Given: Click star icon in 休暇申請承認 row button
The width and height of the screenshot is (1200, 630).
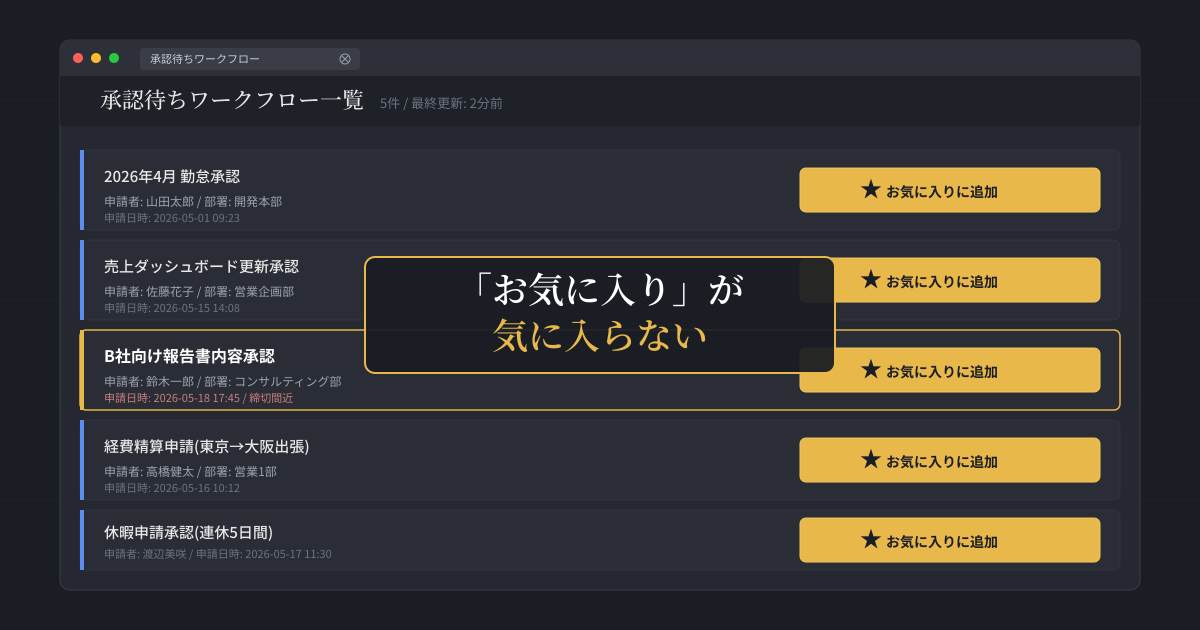Looking at the screenshot, I should pyautogui.click(x=870, y=539).
